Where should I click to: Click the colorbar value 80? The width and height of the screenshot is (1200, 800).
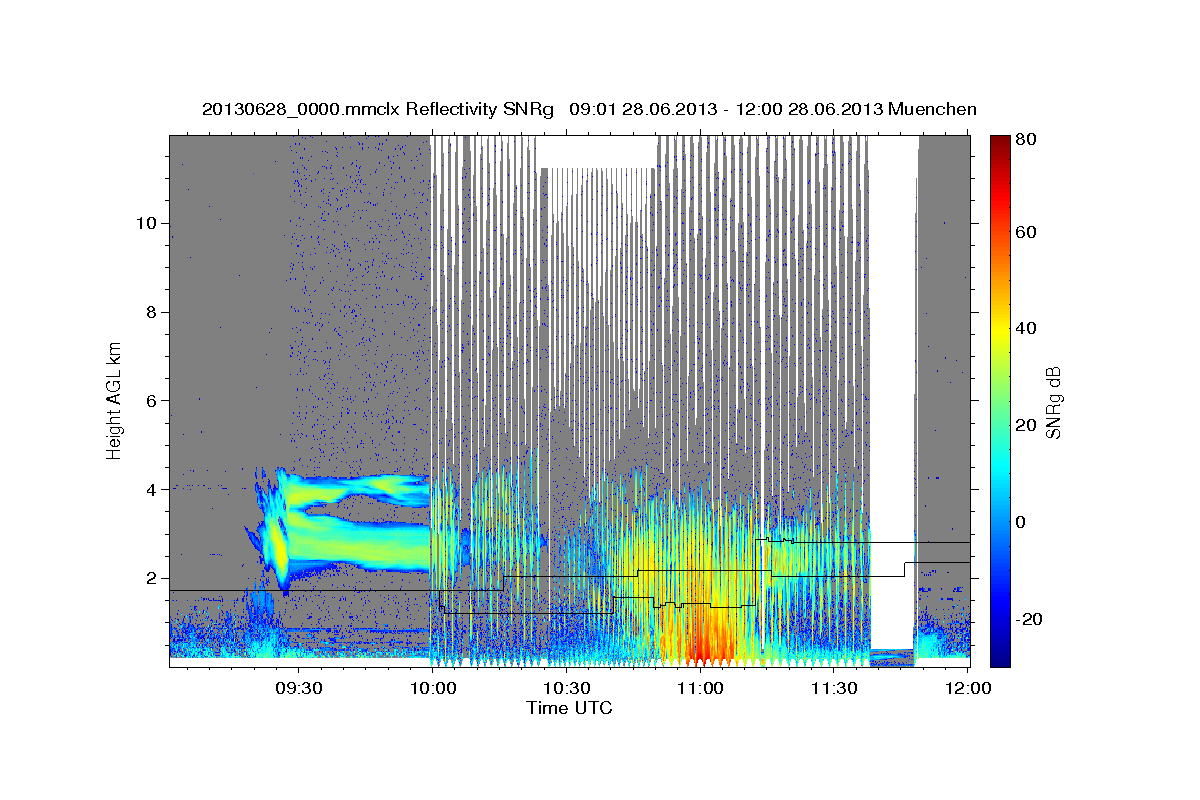tap(1025, 140)
